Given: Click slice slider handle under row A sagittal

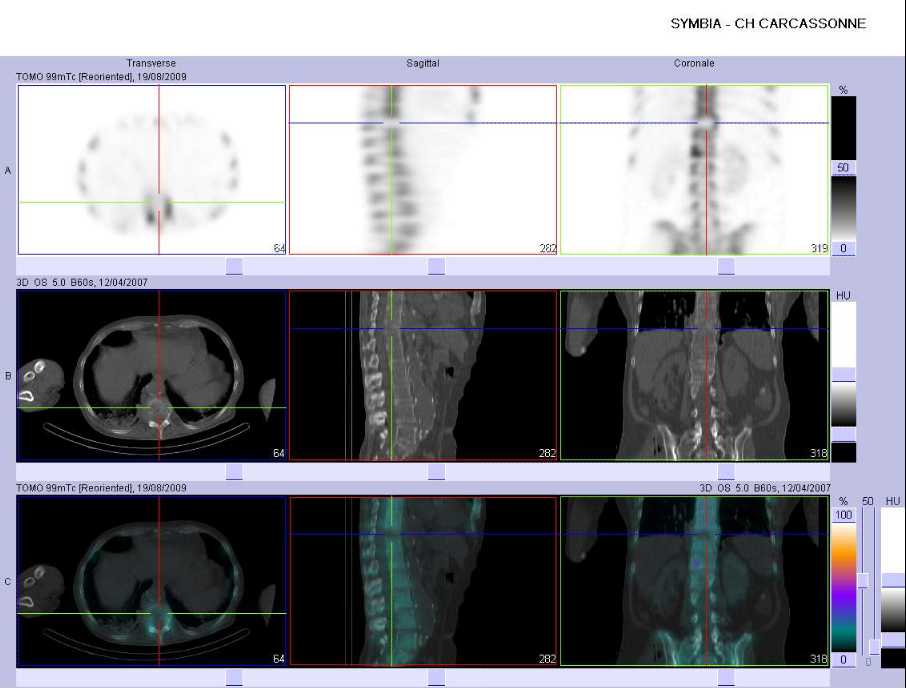Looking at the screenshot, I should click(x=436, y=266).
